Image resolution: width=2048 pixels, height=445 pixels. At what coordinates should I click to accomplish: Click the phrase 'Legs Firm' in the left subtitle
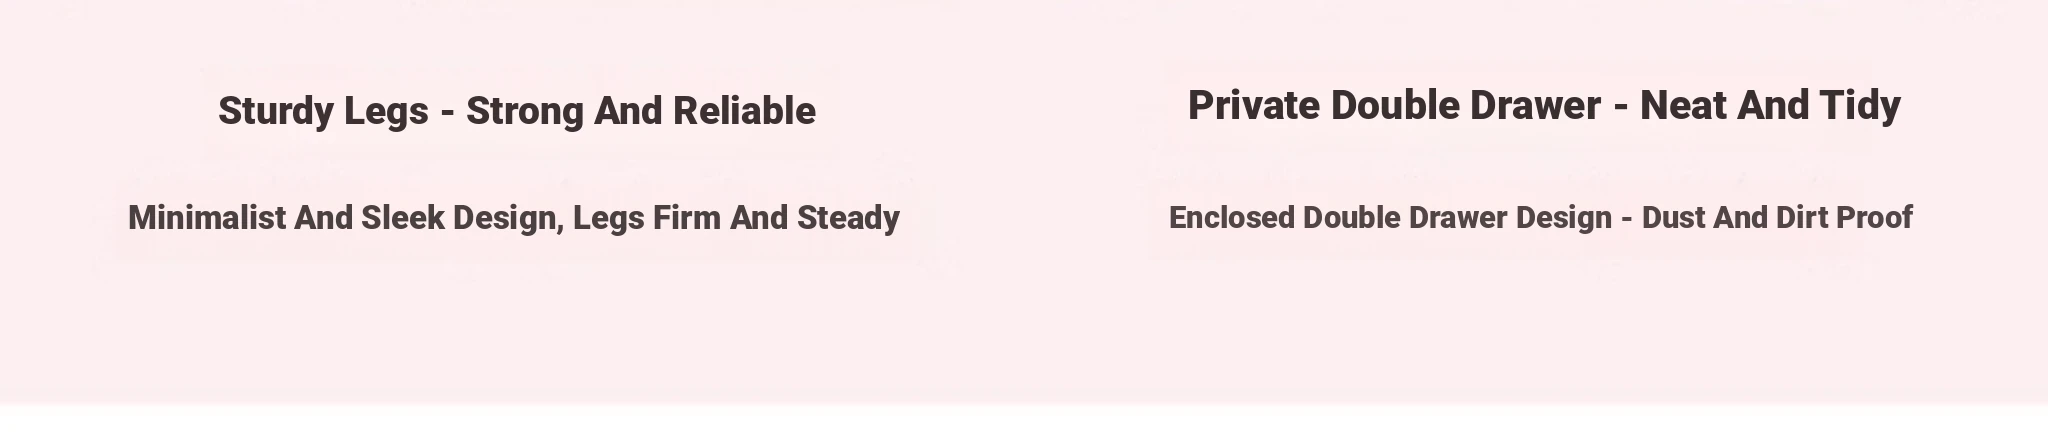point(646,218)
